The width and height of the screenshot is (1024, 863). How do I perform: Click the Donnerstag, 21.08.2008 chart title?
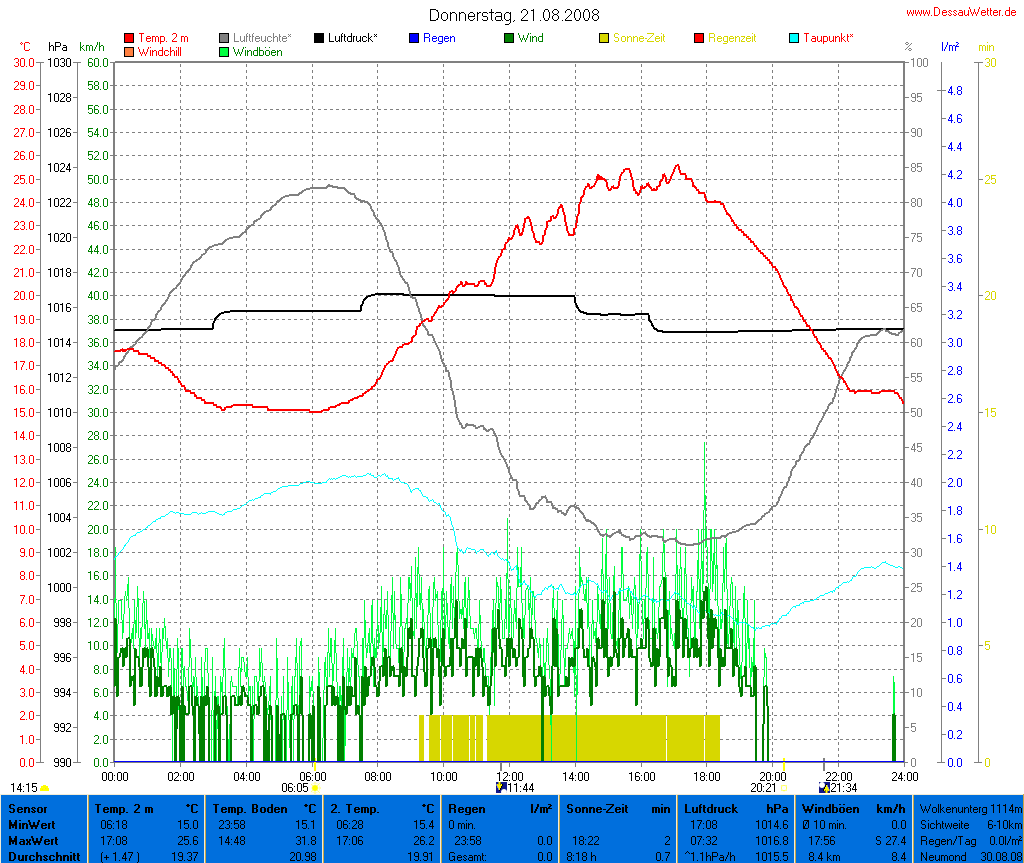514,15
